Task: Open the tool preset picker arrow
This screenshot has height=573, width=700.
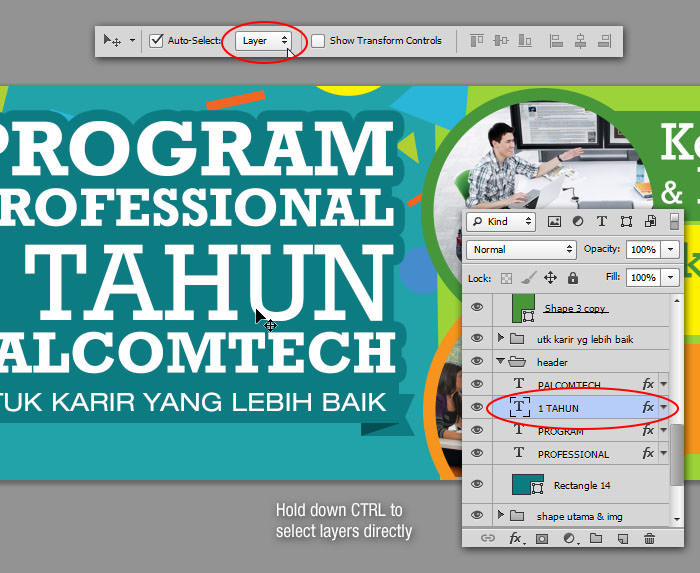Action: click(x=132, y=40)
